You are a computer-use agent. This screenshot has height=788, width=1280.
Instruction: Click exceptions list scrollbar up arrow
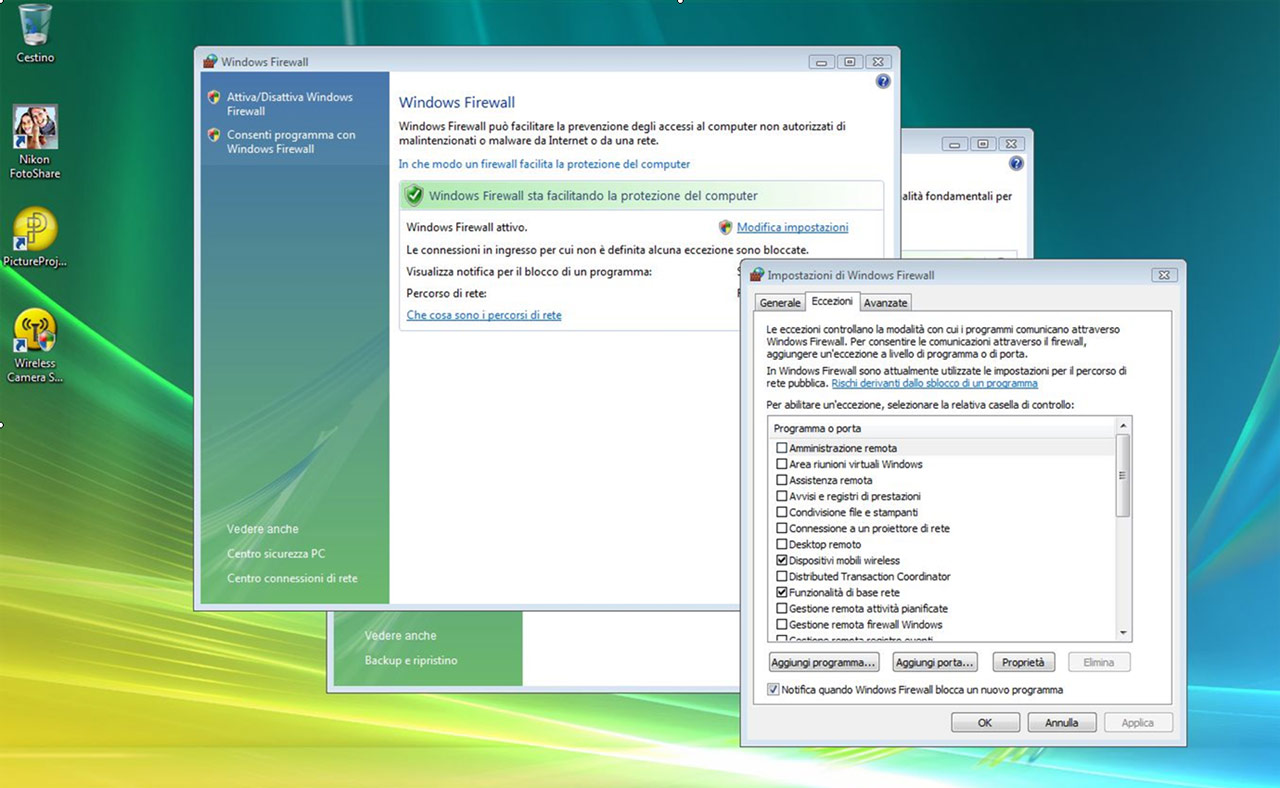coord(1123,426)
